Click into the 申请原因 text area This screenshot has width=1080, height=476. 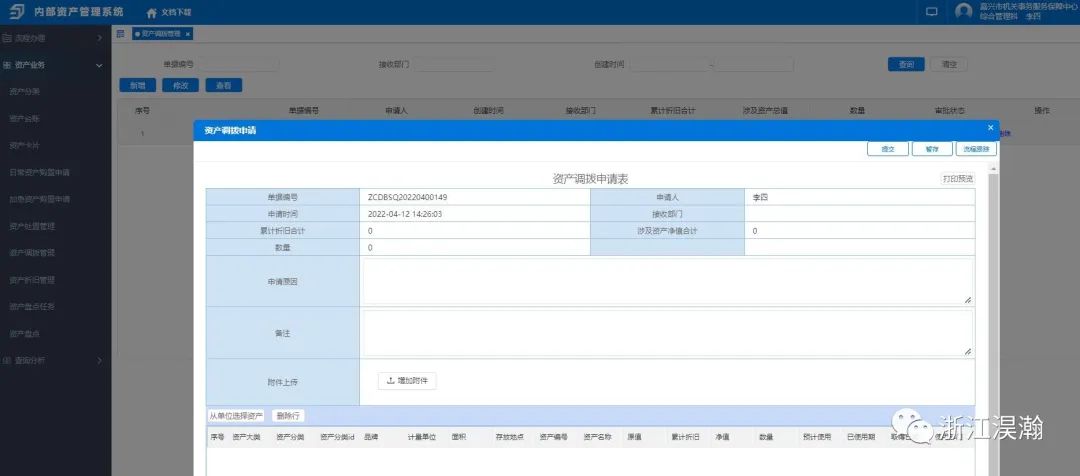tap(666, 281)
